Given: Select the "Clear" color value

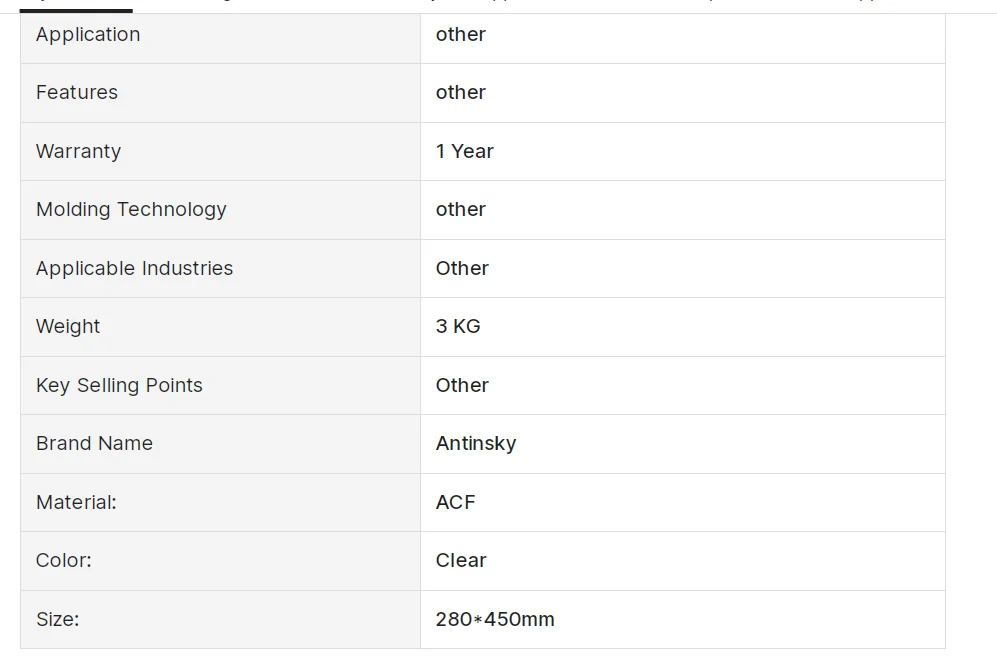Looking at the screenshot, I should tap(461, 560).
